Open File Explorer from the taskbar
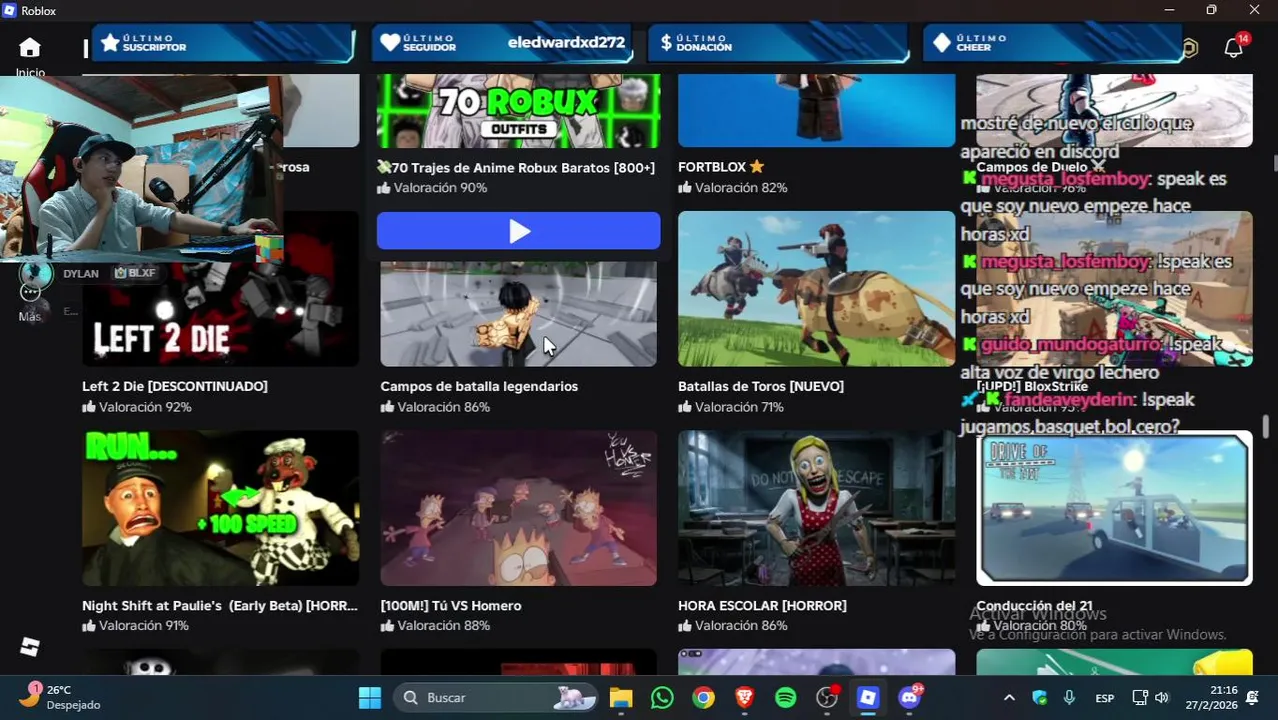Image resolution: width=1278 pixels, height=720 pixels. click(x=621, y=698)
